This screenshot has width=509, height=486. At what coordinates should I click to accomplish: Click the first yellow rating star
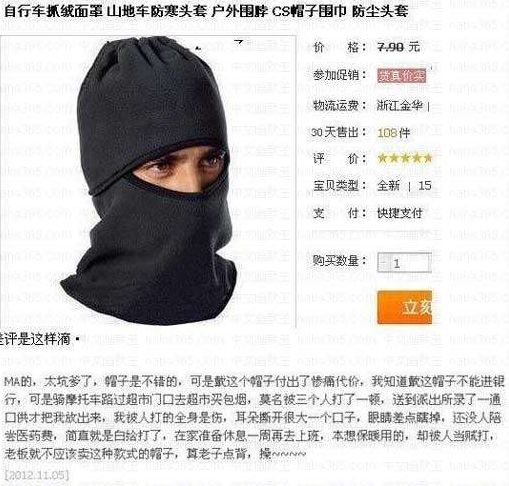383,158
